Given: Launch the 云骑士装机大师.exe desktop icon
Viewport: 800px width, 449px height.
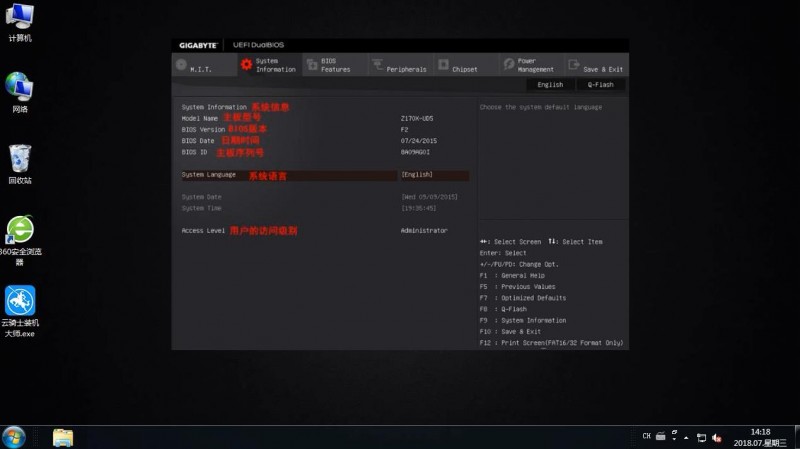Looking at the screenshot, I should [x=20, y=311].
